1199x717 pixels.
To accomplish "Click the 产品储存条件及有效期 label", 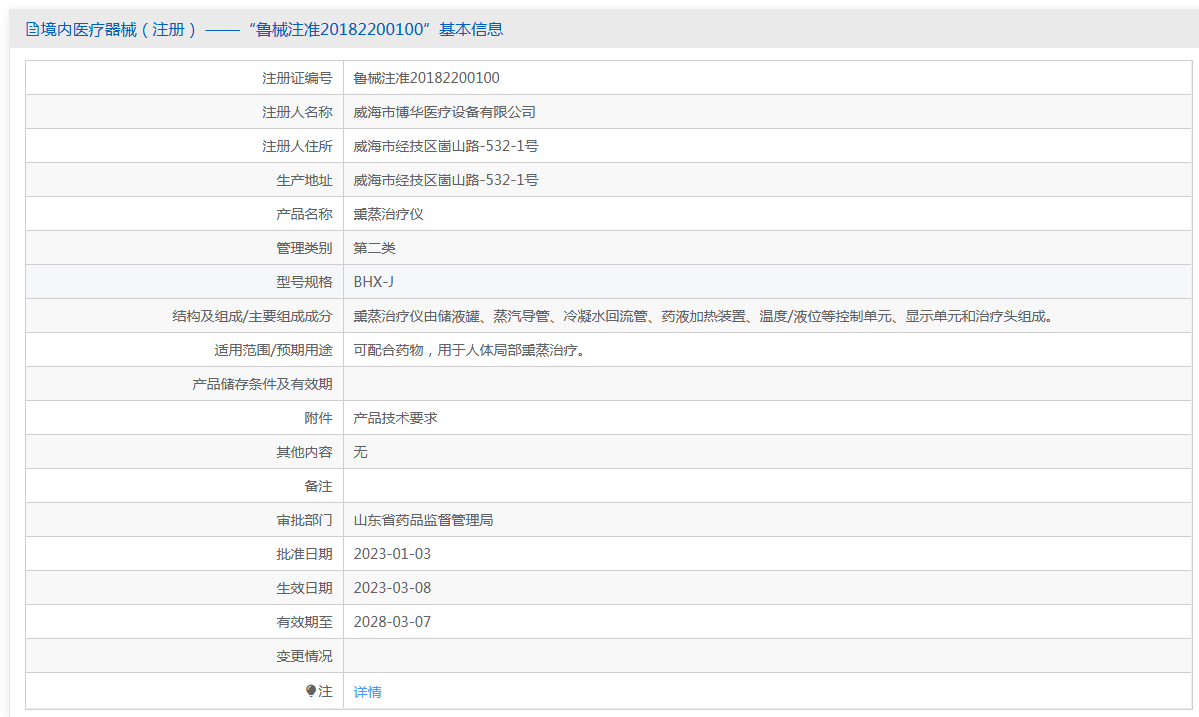I will point(262,384).
